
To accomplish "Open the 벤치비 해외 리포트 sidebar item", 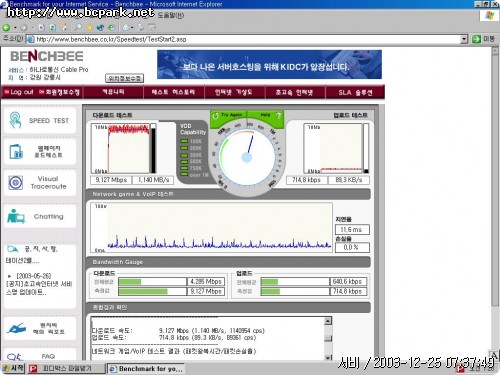I will (x=40, y=328).
